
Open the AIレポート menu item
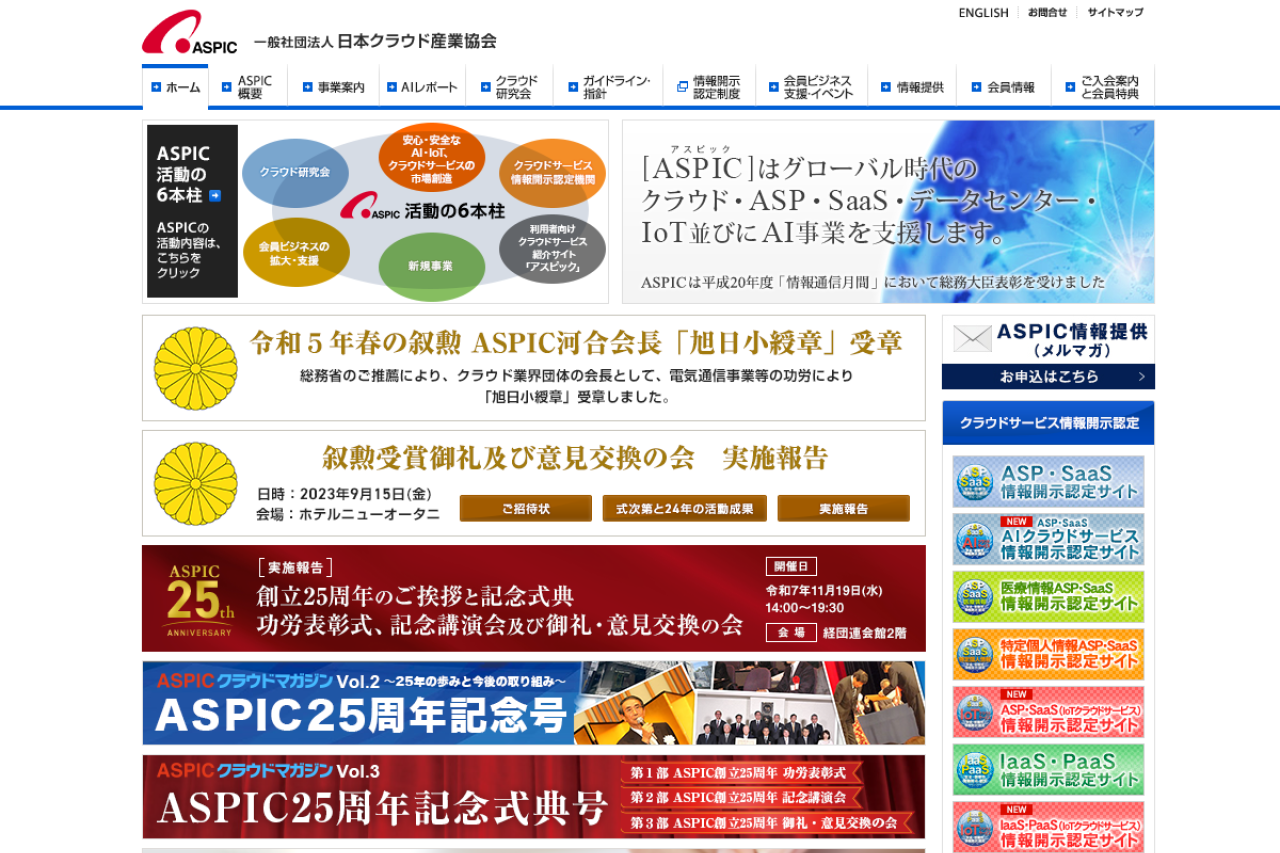pyautogui.click(x=422, y=88)
